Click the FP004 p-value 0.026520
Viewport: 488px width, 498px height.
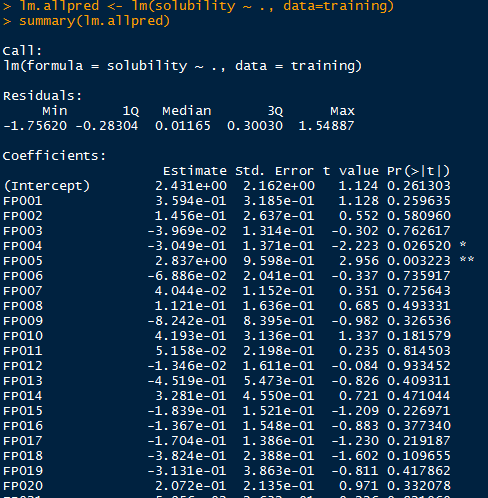[x=419, y=246]
